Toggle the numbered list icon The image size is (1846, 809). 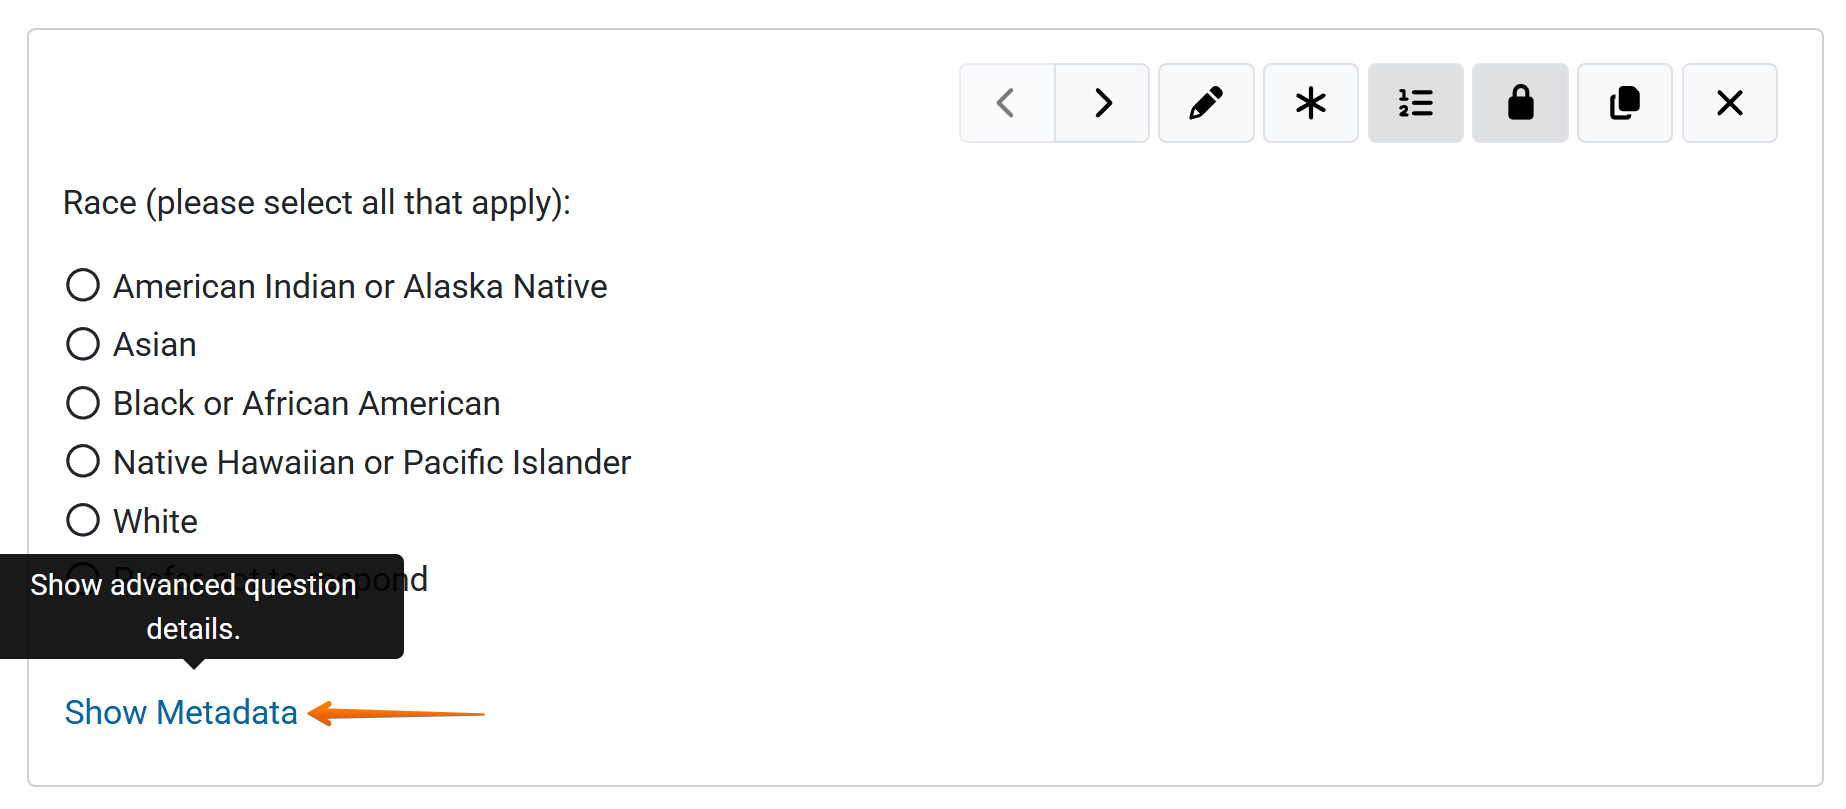[1415, 103]
